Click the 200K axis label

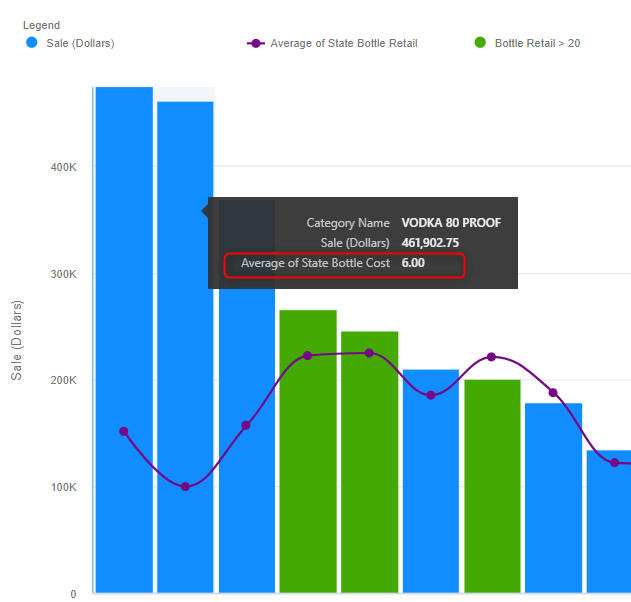point(64,380)
